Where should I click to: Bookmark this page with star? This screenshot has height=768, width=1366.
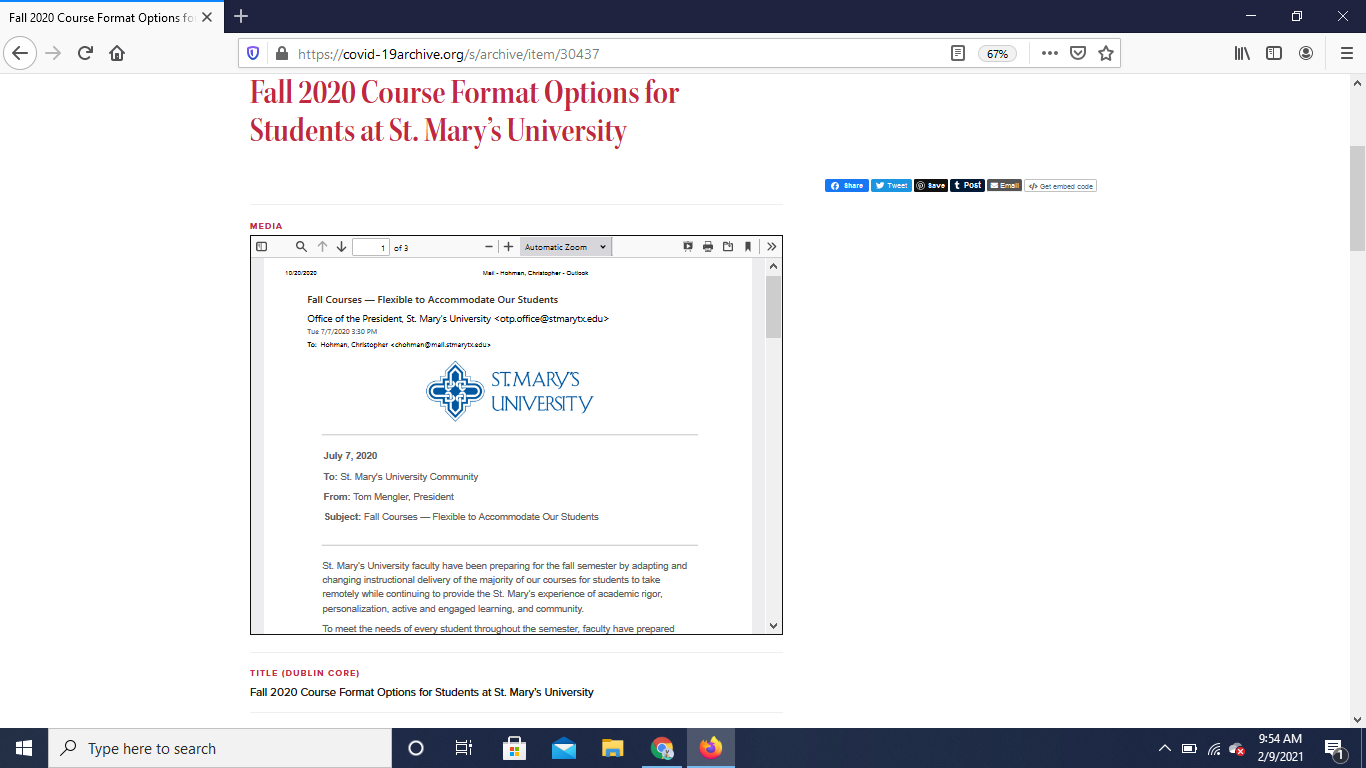pos(1106,54)
